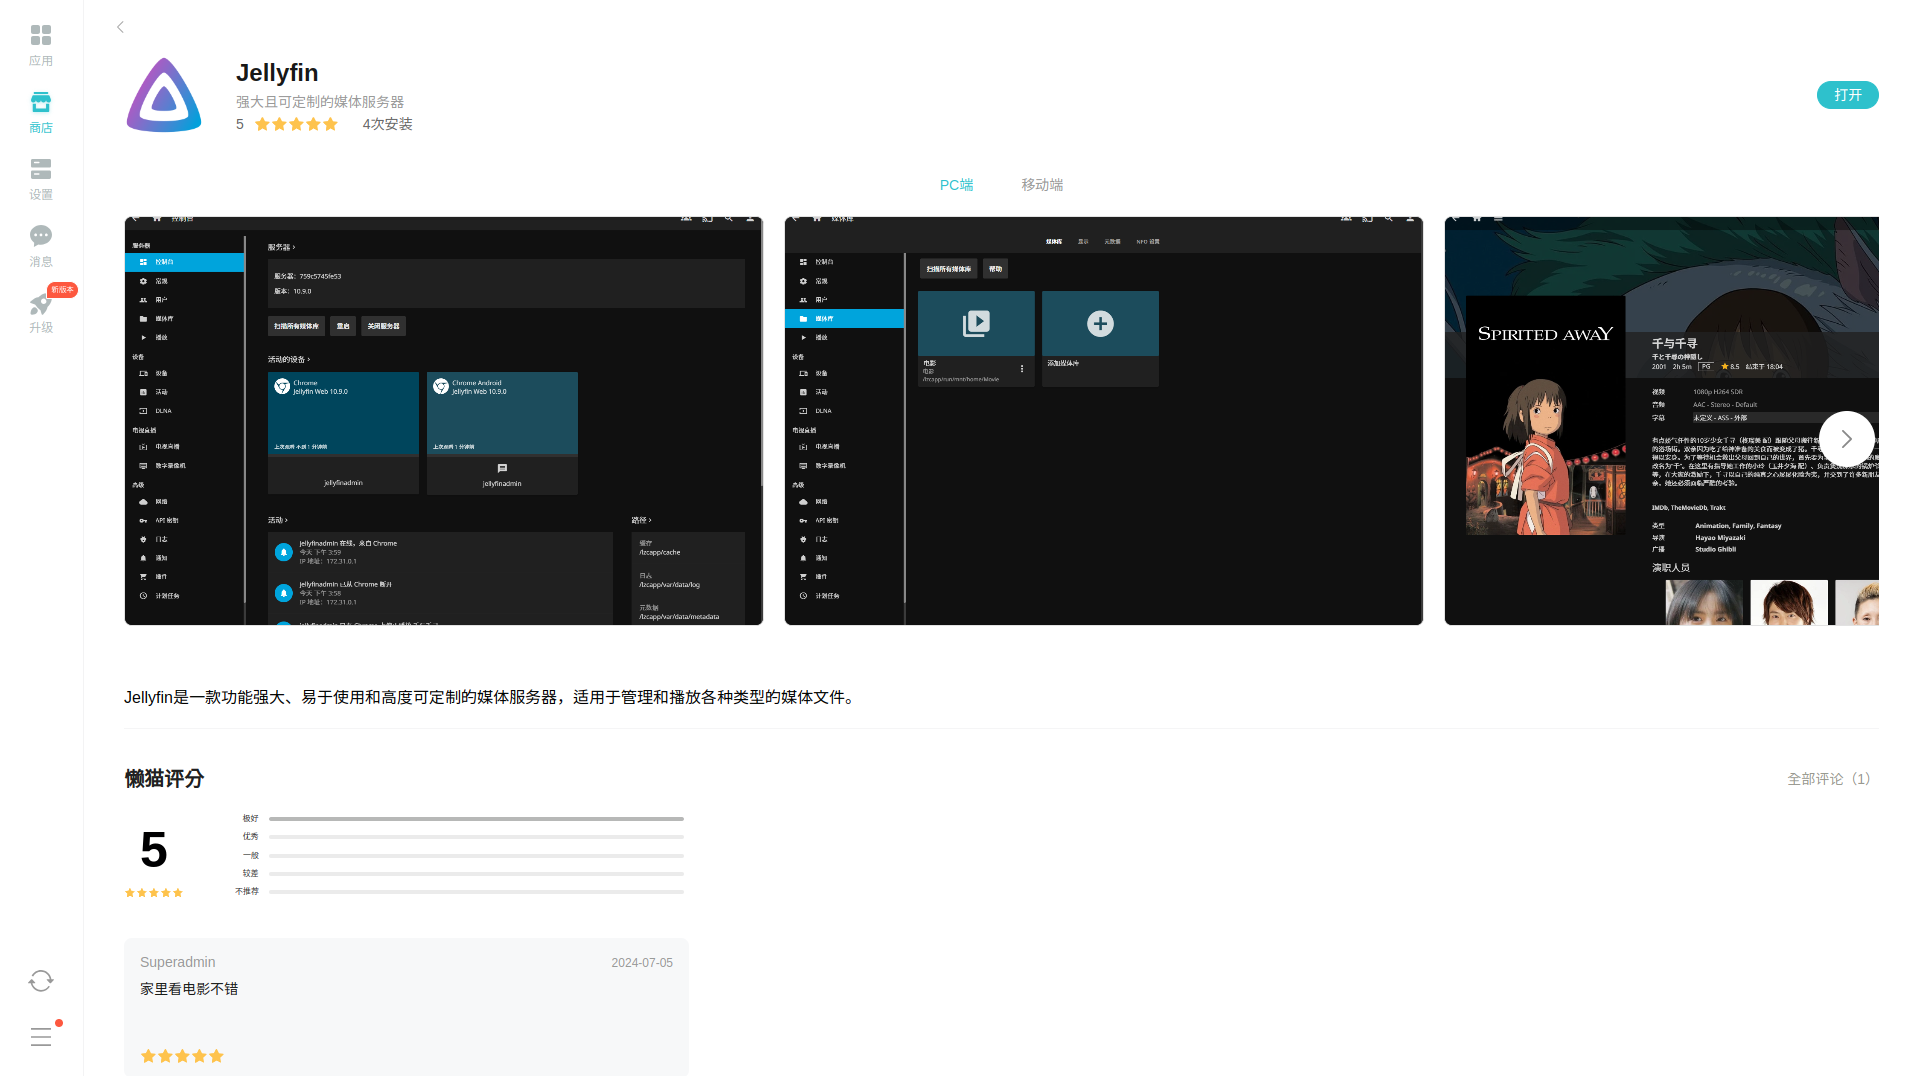
Task: Open the Spirited Away screenshot thumbnail
Action: 1662,421
